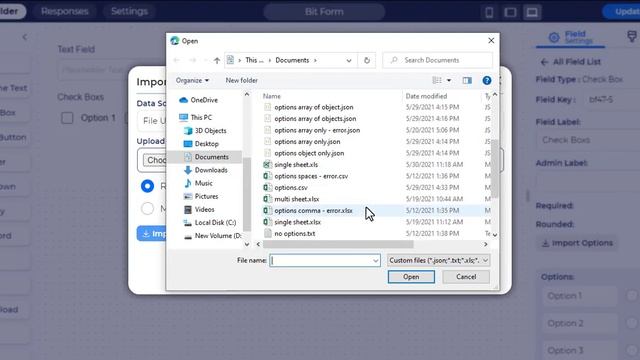The width and height of the screenshot is (640, 360).
Task: Select New Volume (D:) drive
Action: point(213,236)
